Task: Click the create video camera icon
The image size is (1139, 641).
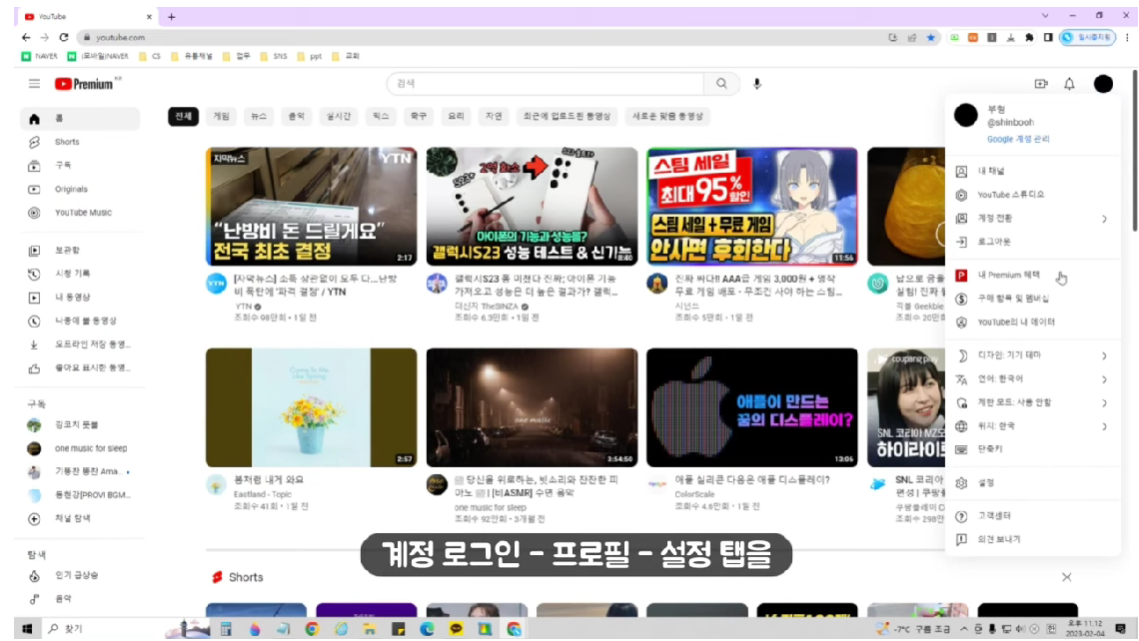Action: 1041,84
